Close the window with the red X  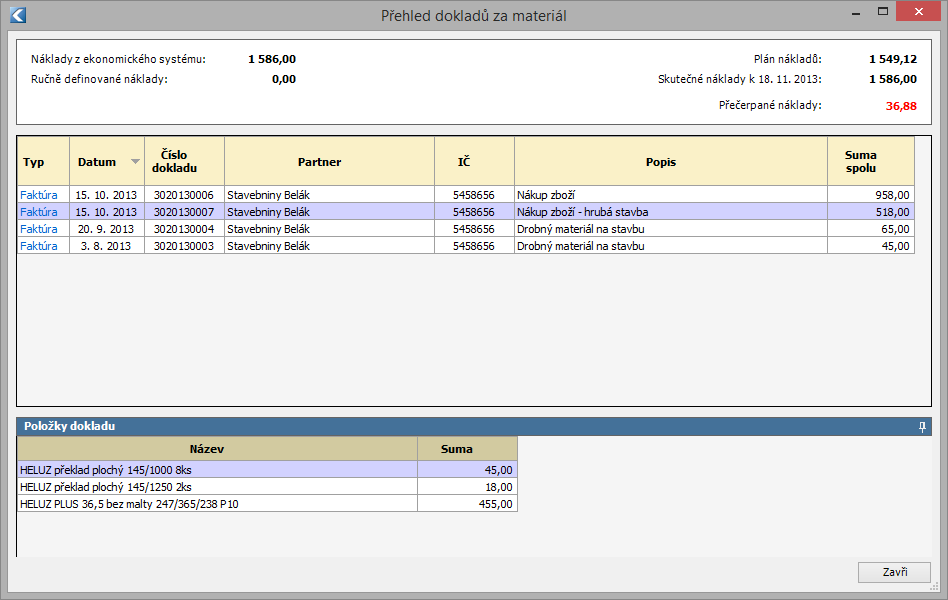(918, 11)
